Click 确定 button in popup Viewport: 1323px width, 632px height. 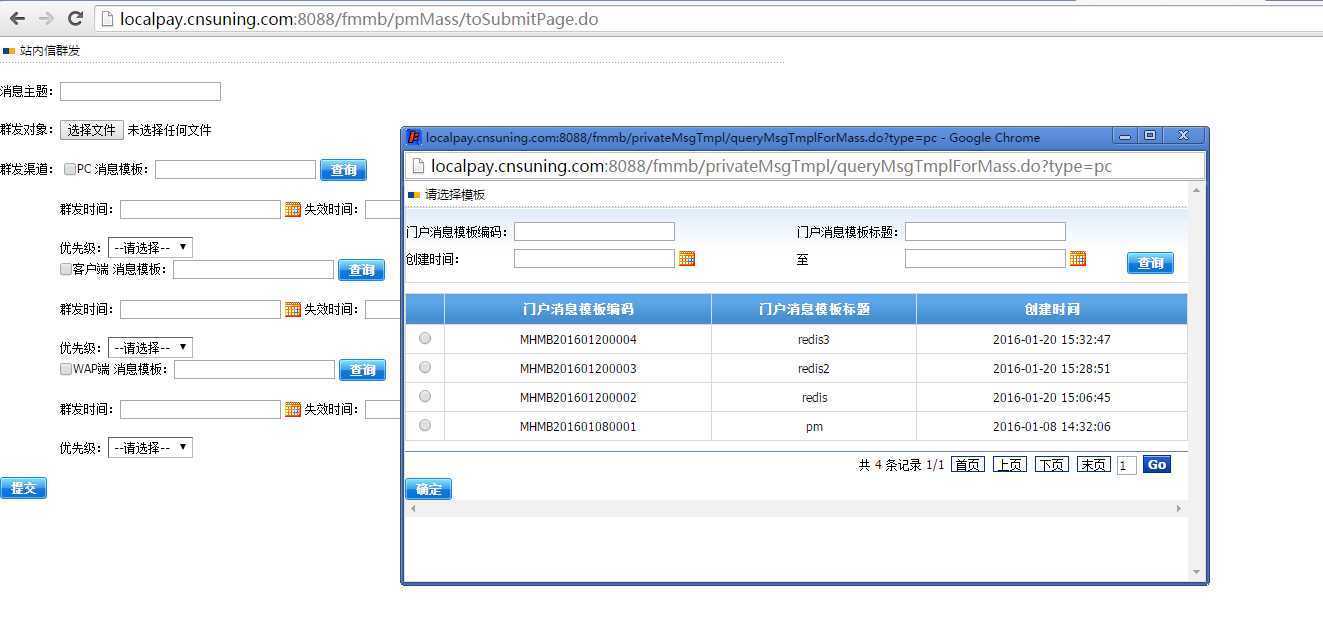pos(428,489)
